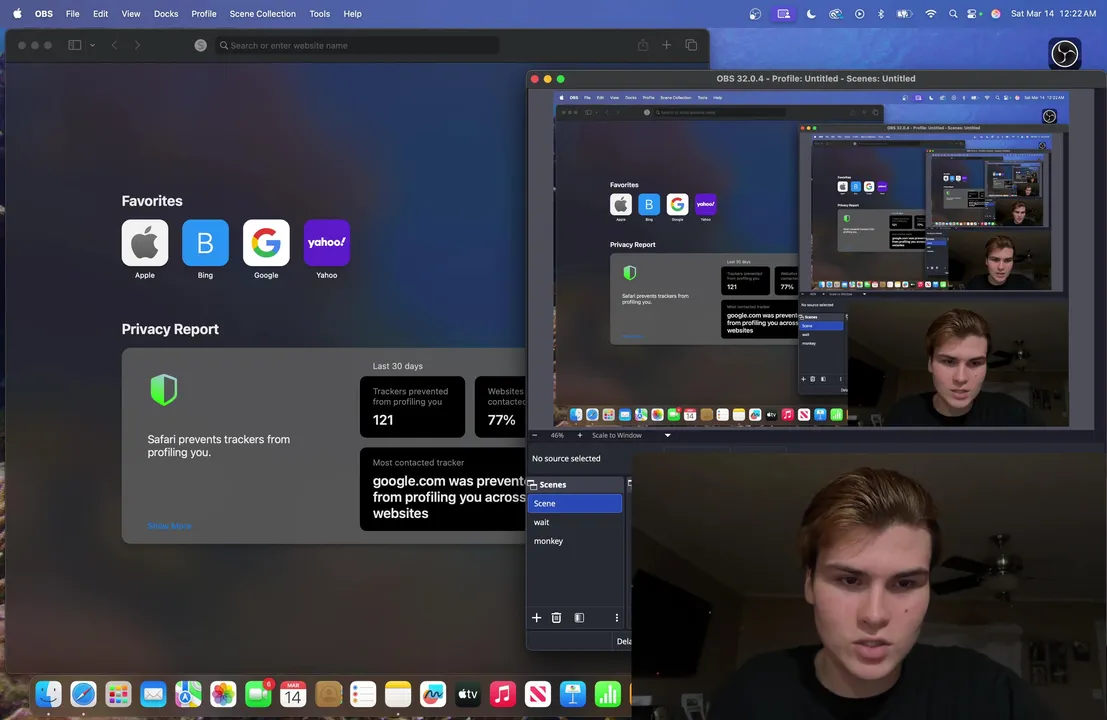Open Freeform from the Dock

coord(433,695)
